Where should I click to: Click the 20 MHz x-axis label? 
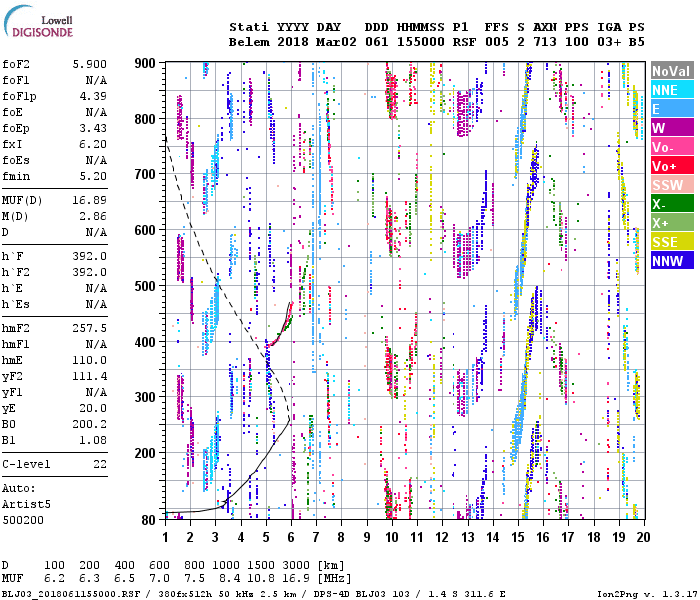[644, 537]
